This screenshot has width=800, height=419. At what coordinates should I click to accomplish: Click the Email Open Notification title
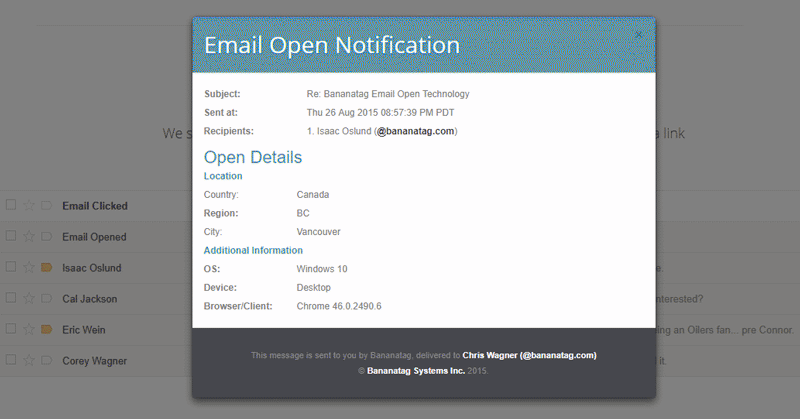(x=332, y=45)
